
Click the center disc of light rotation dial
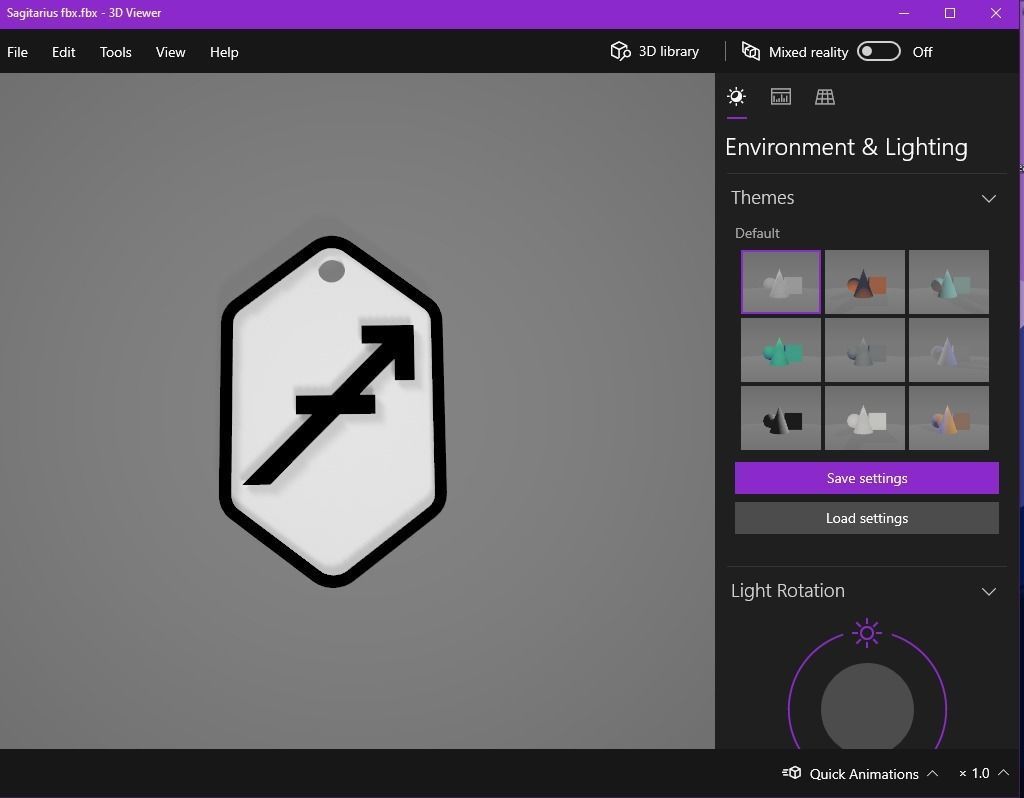pyautogui.click(x=867, y=707)
